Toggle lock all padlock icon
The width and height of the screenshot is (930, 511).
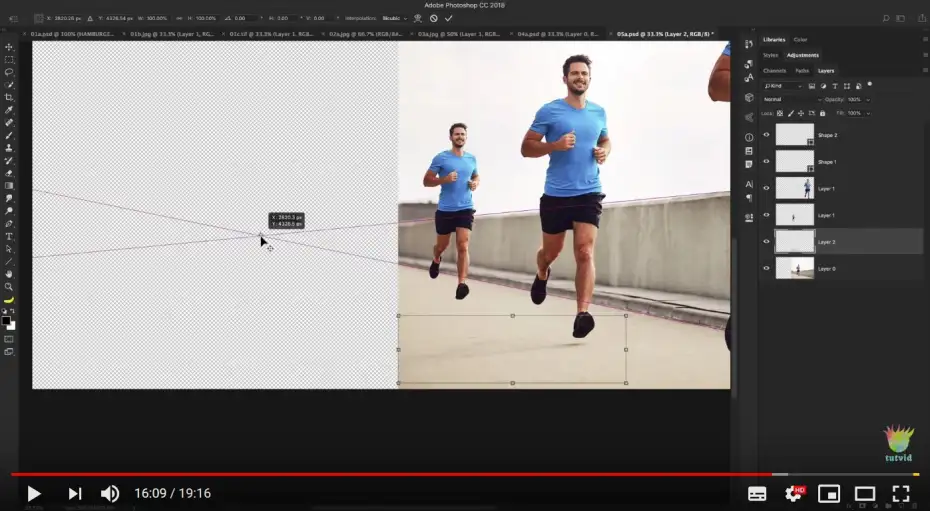(x=823, y=113)
